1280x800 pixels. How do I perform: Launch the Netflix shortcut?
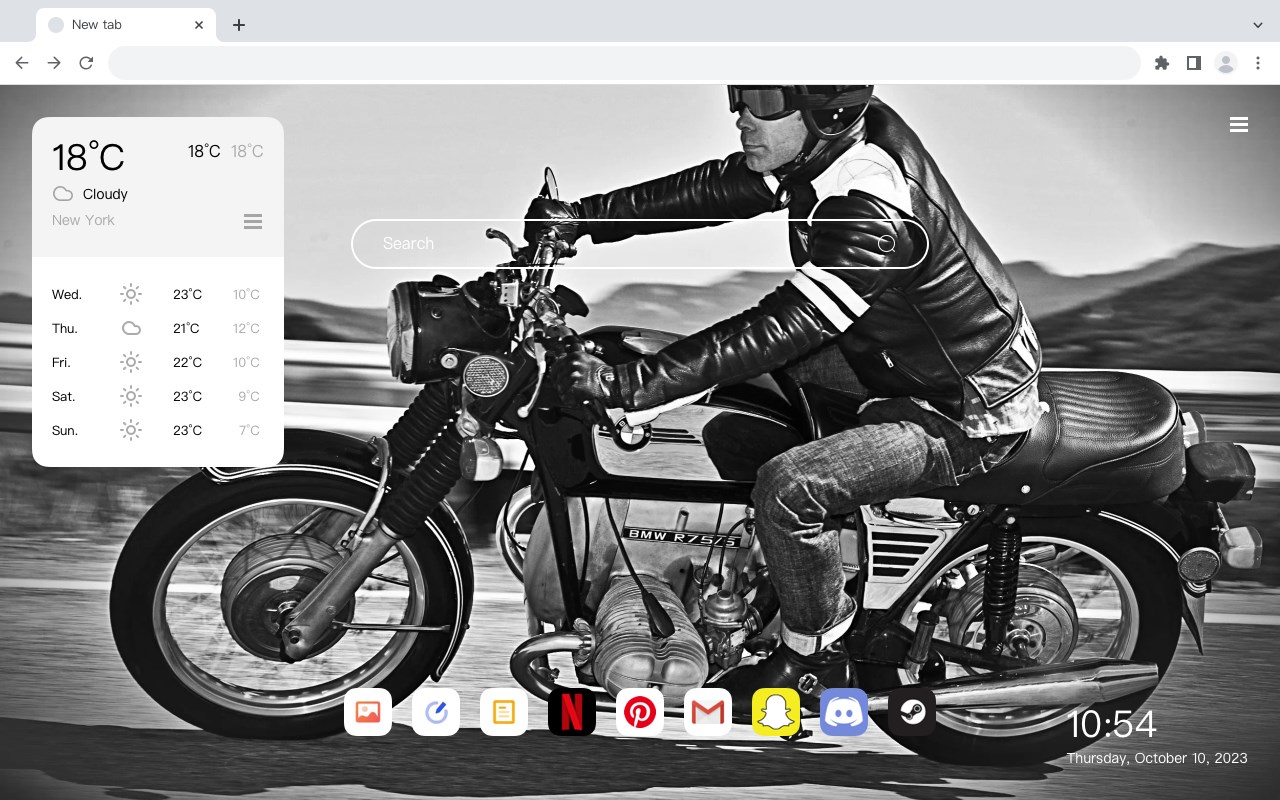[x=572, y=712]
